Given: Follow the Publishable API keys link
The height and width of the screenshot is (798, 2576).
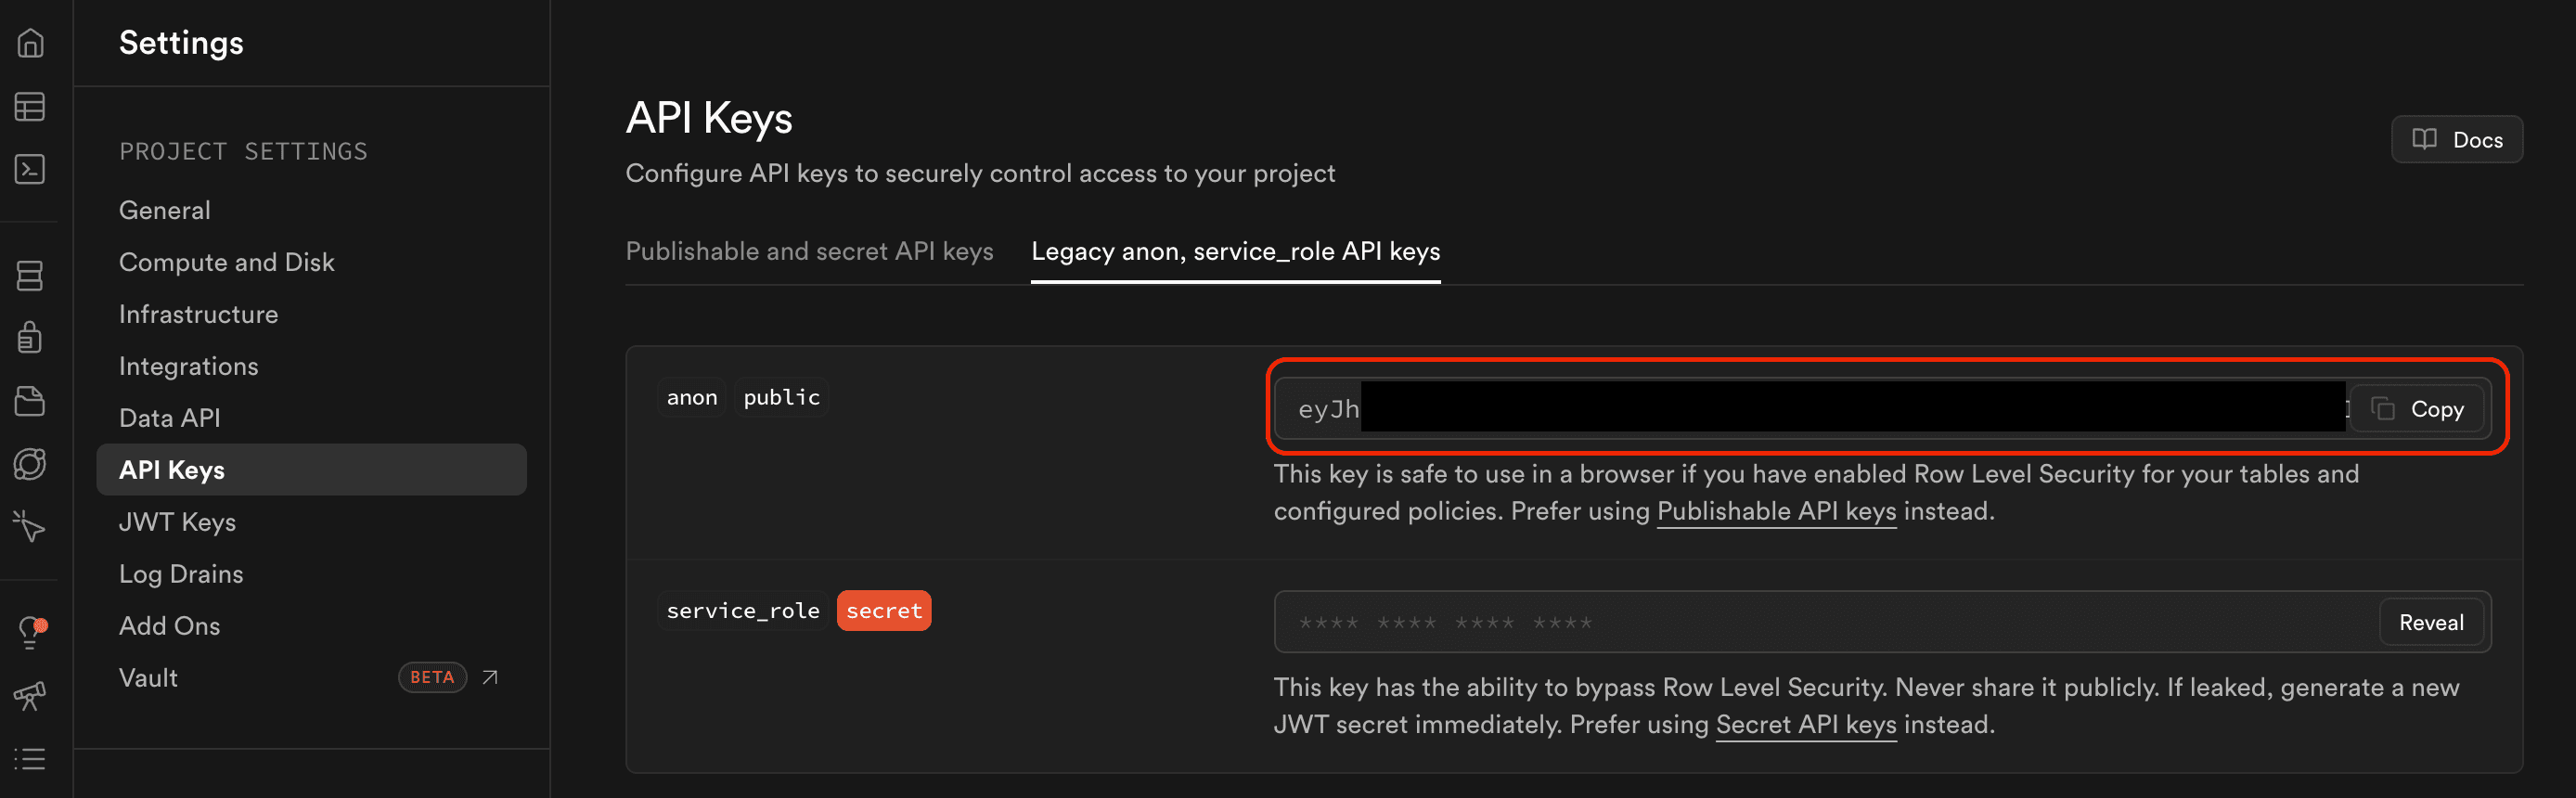Looking at the screenshot, I should [x=1776, y=511].
